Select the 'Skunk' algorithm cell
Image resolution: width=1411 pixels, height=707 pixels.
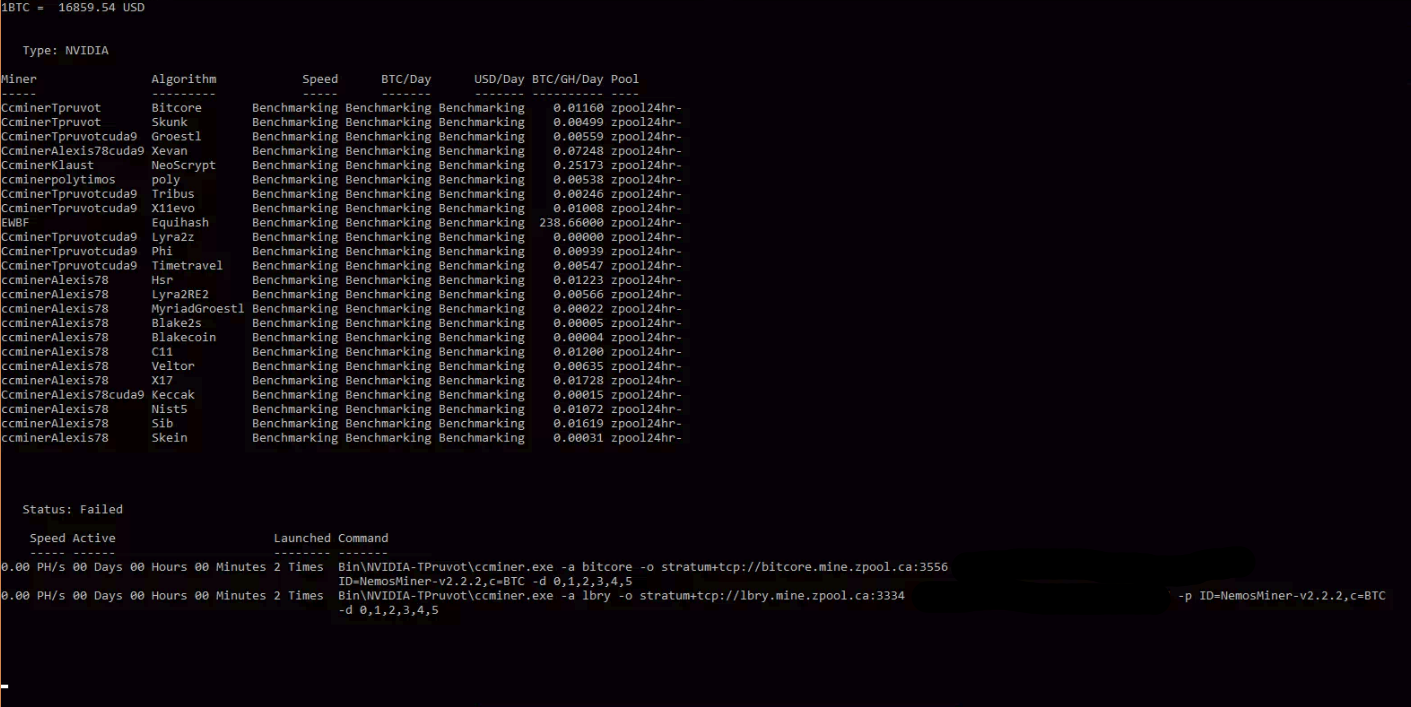(x=169, y=122)
